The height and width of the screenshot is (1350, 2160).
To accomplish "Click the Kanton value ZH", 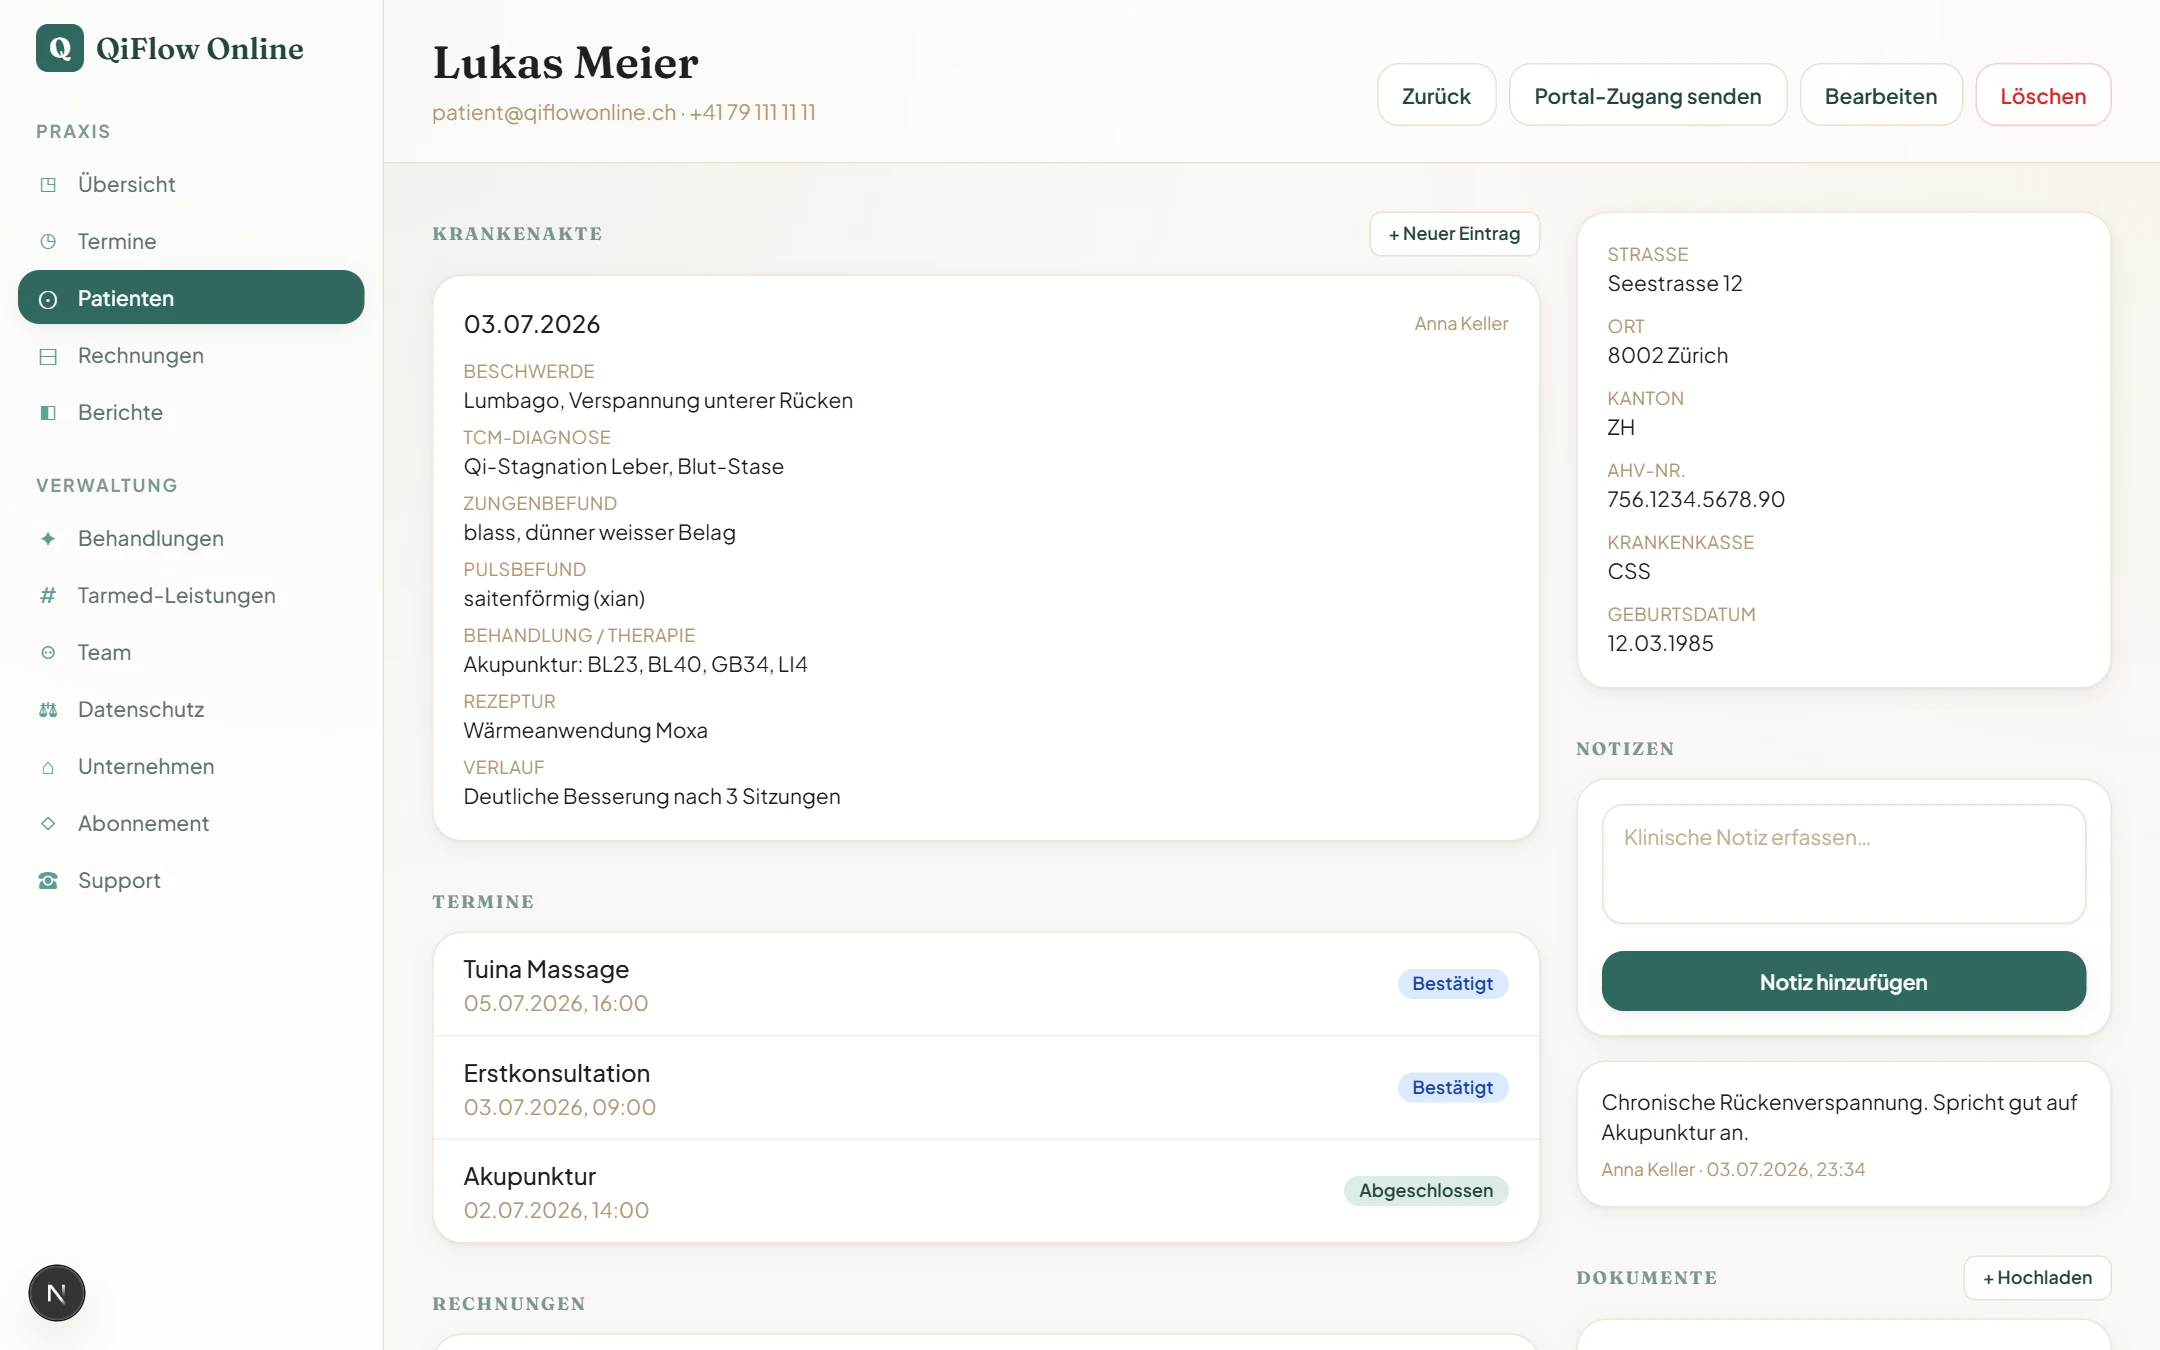I will click(1621, 427).
